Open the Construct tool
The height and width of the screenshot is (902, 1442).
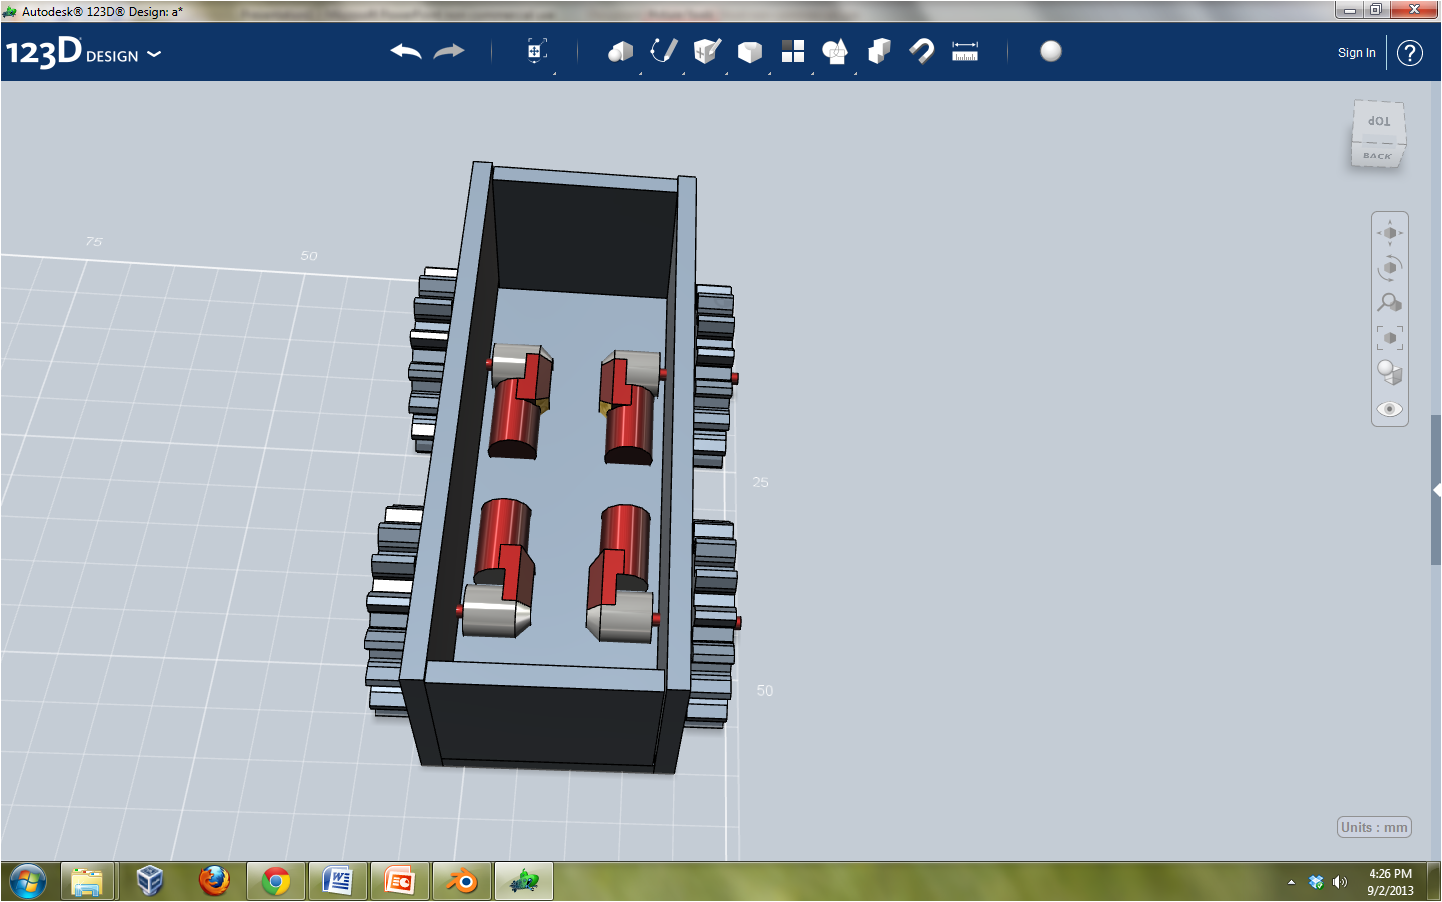click(707, 51)
